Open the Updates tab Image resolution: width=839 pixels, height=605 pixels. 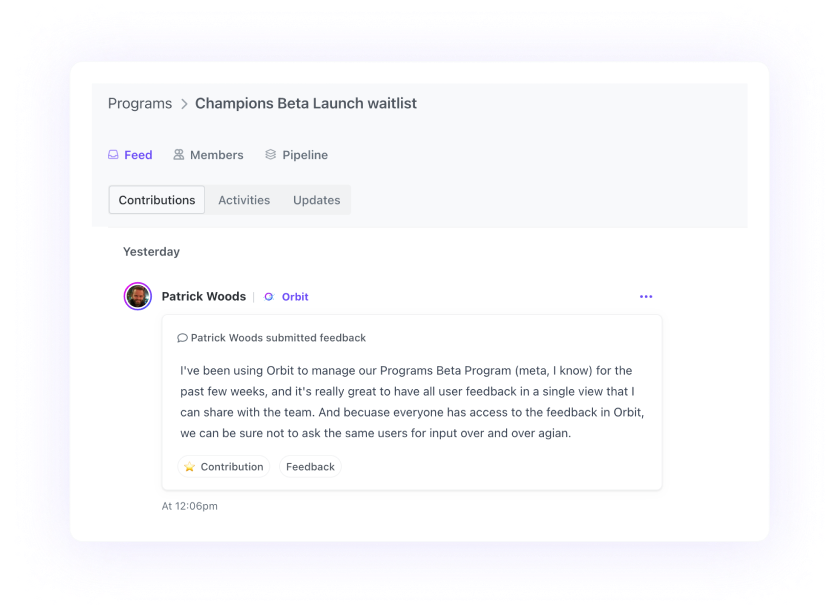[316, 200]
